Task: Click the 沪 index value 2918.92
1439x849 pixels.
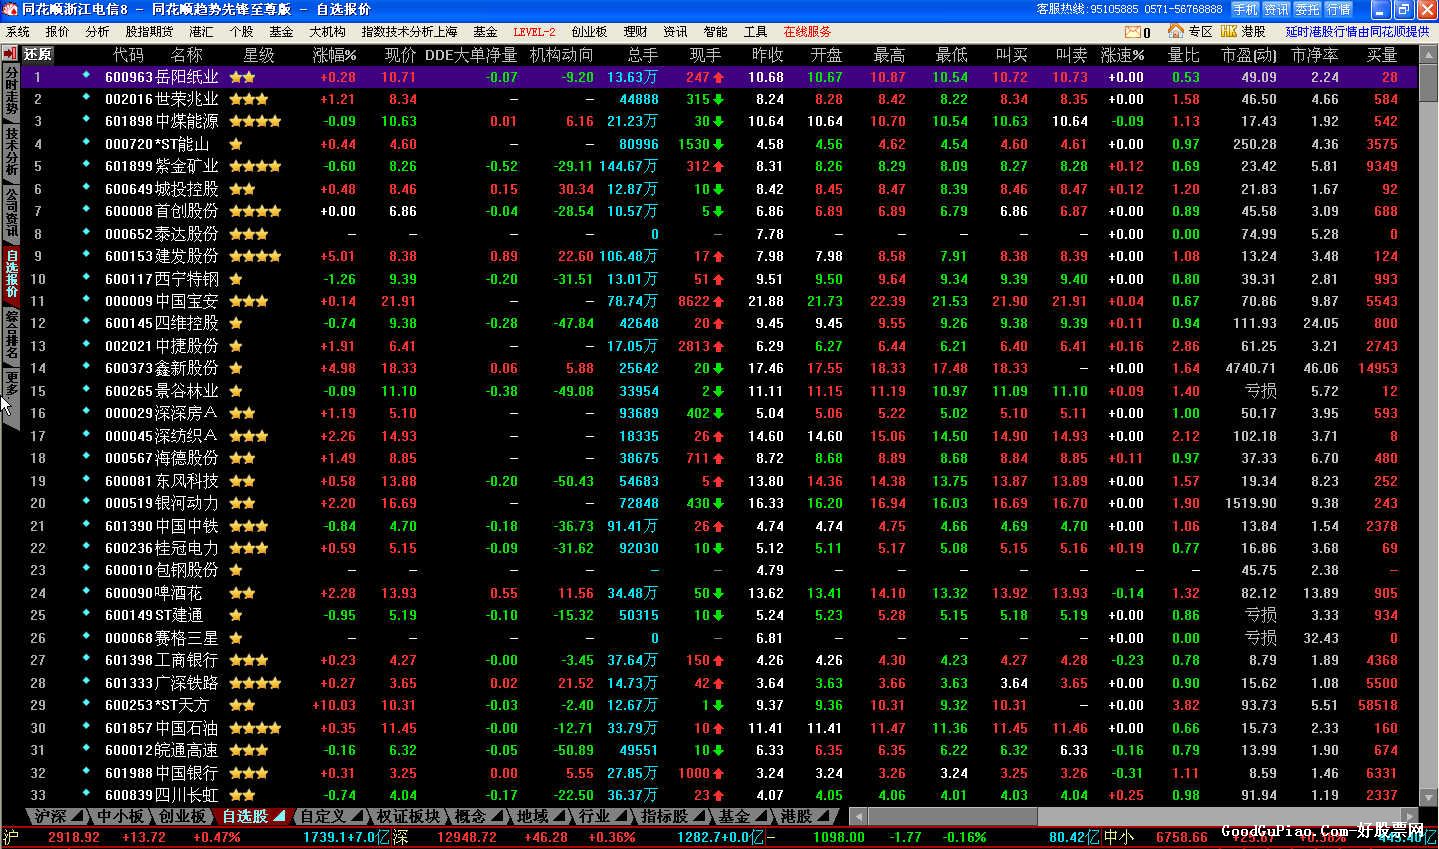Action: pyautogui.click(x=73, y=837)
